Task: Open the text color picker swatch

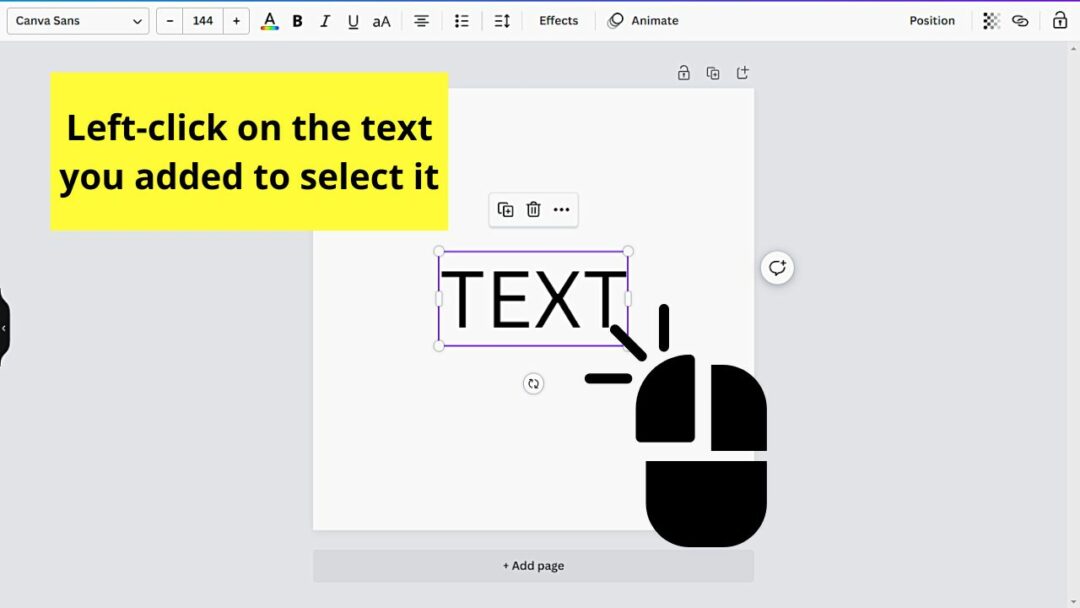Action: [269, 20]
